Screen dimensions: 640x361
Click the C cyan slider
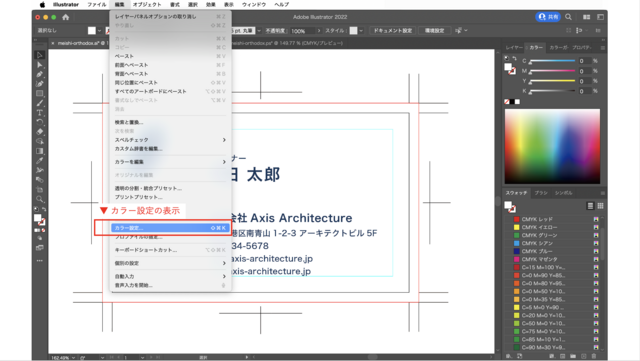(552, 61)
